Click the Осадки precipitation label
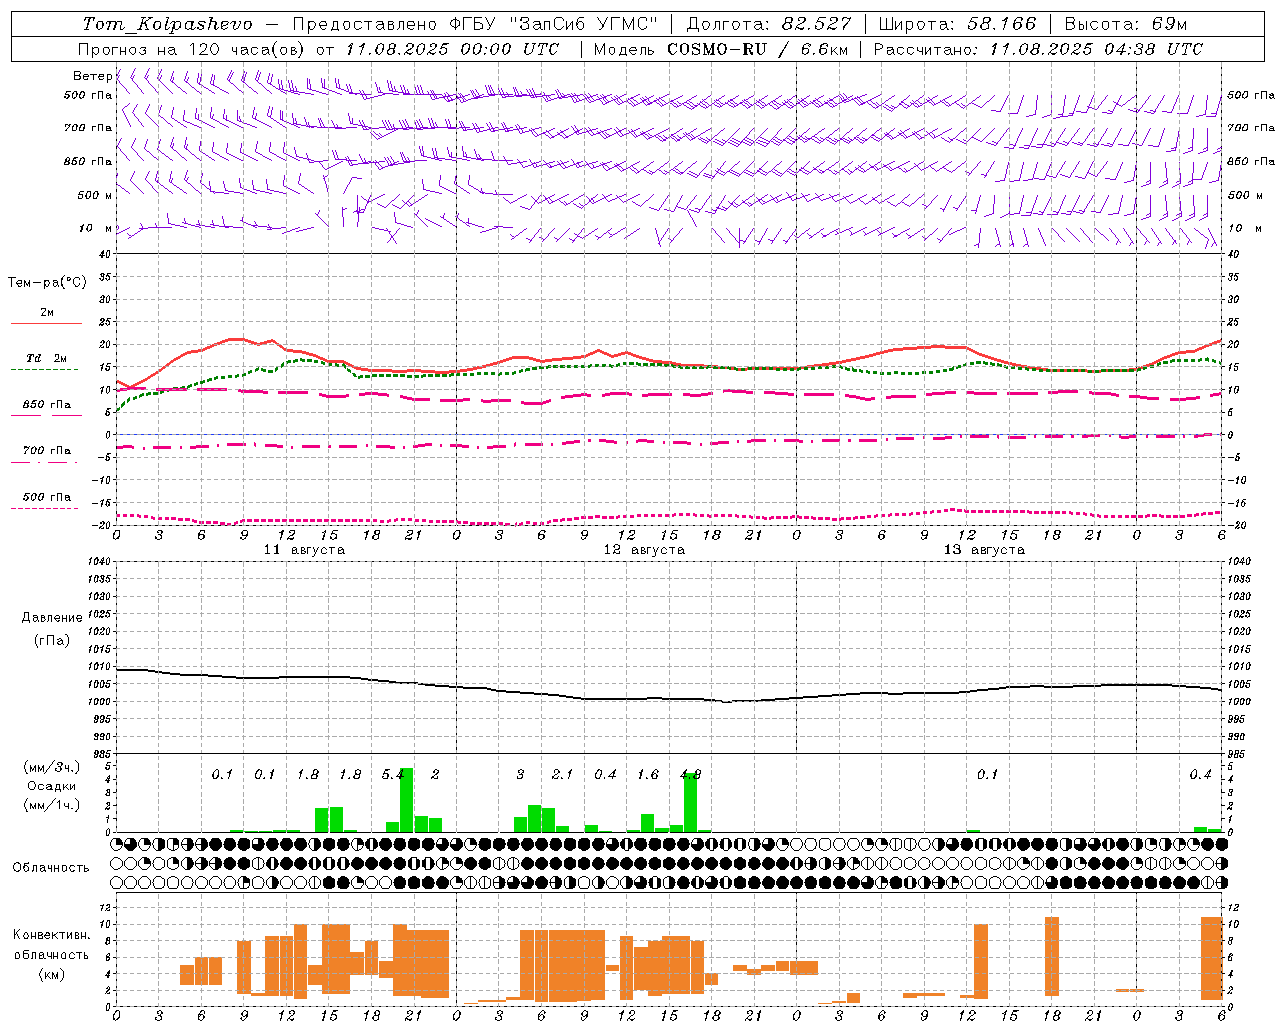 [52, 786]
